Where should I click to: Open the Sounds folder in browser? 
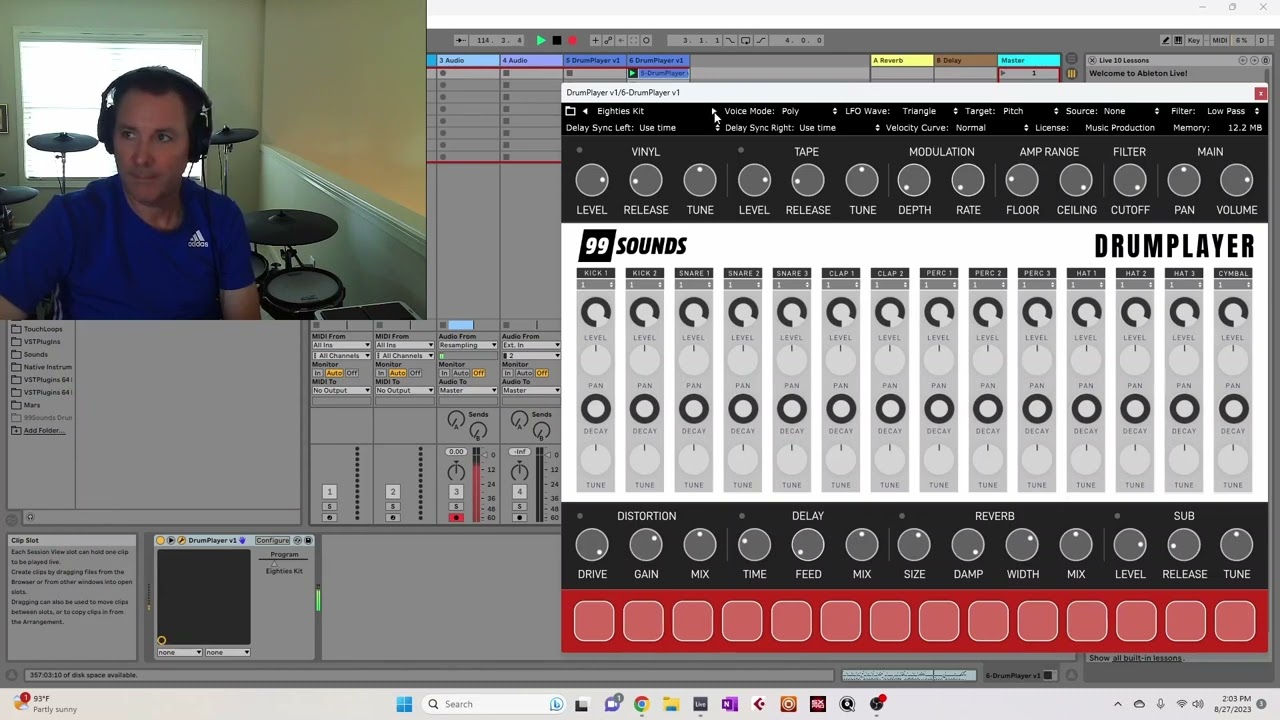[36, 354]
